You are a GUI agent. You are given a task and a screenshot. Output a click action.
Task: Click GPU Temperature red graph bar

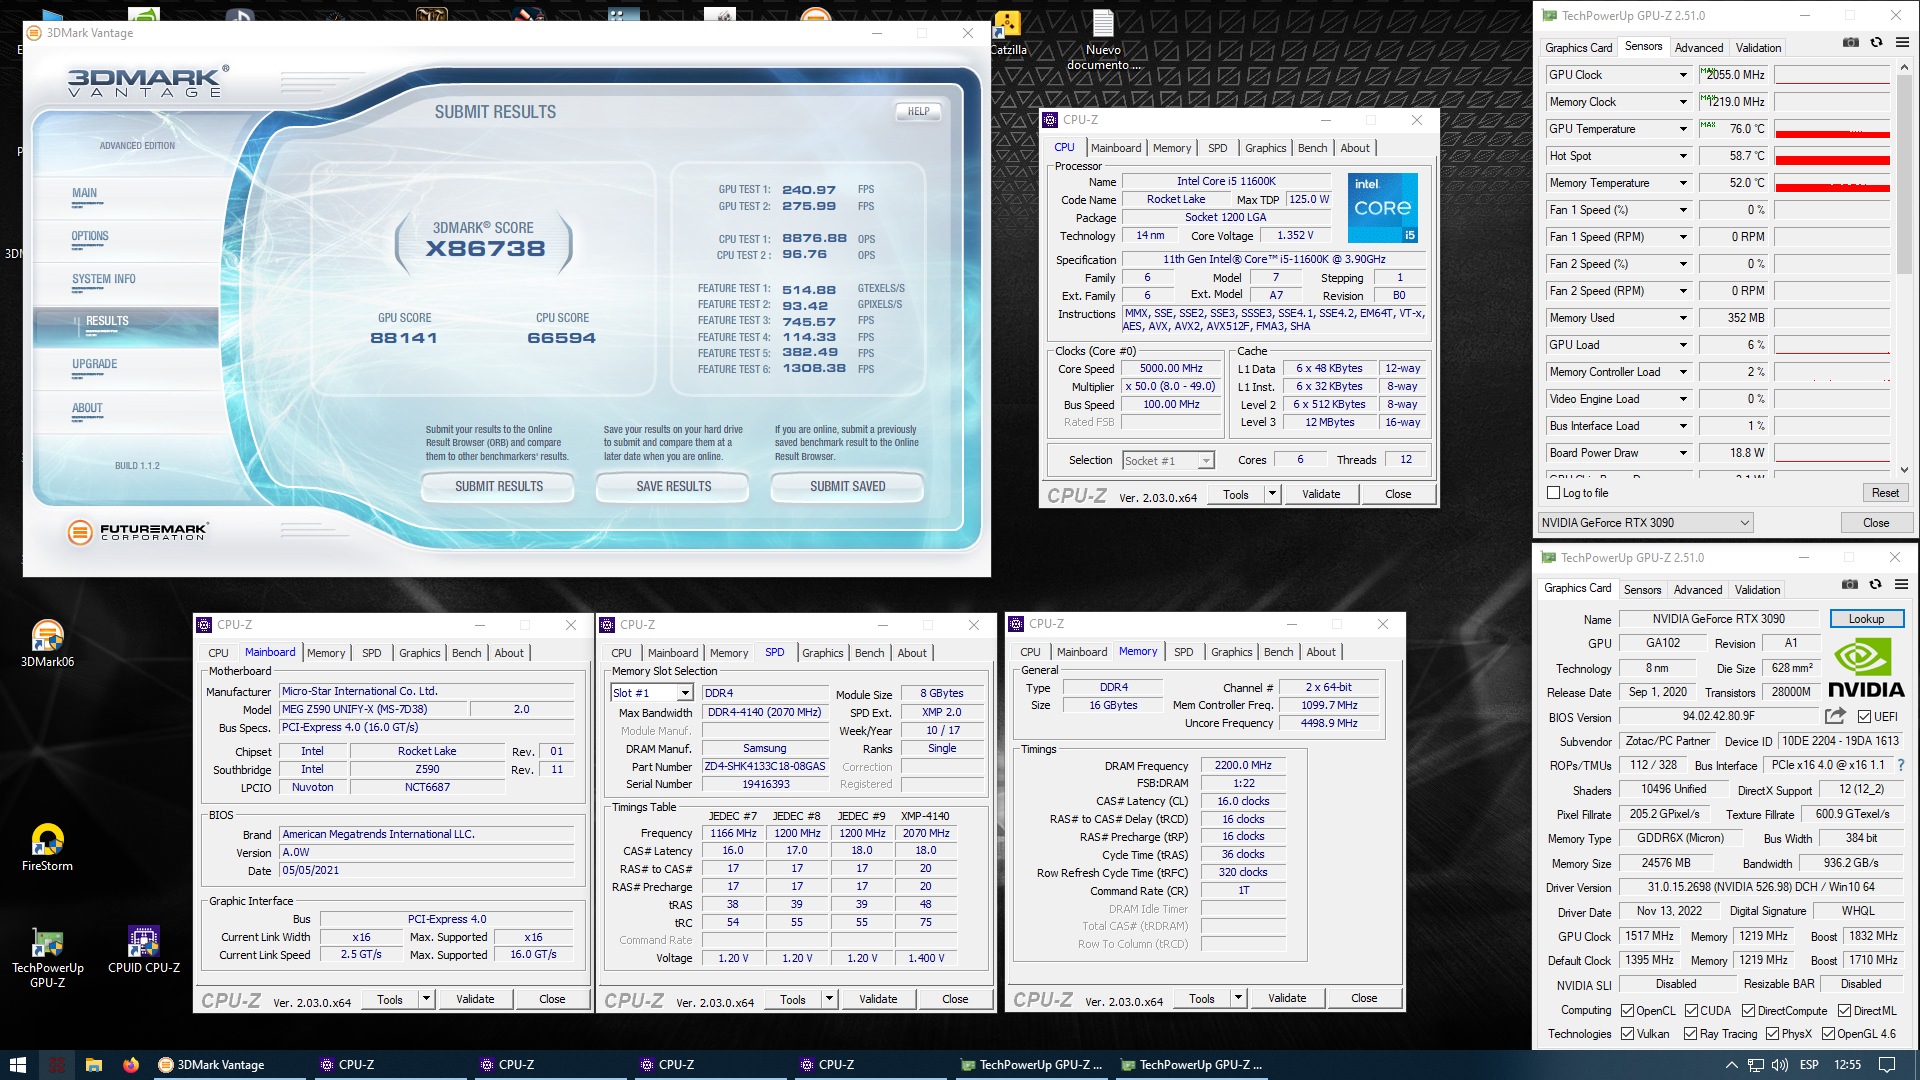coord(1832,134)
